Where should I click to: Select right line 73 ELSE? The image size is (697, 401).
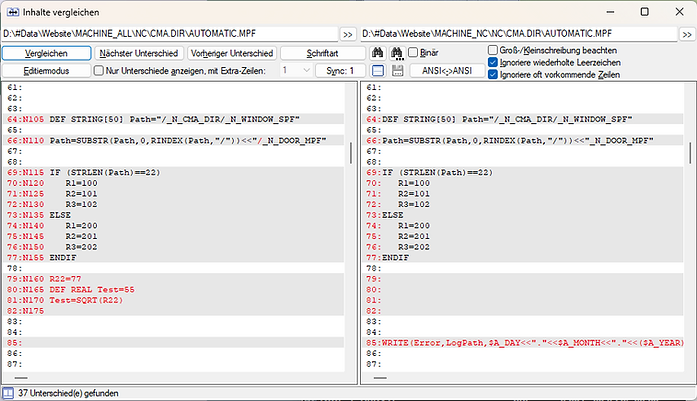pos(523,215)
